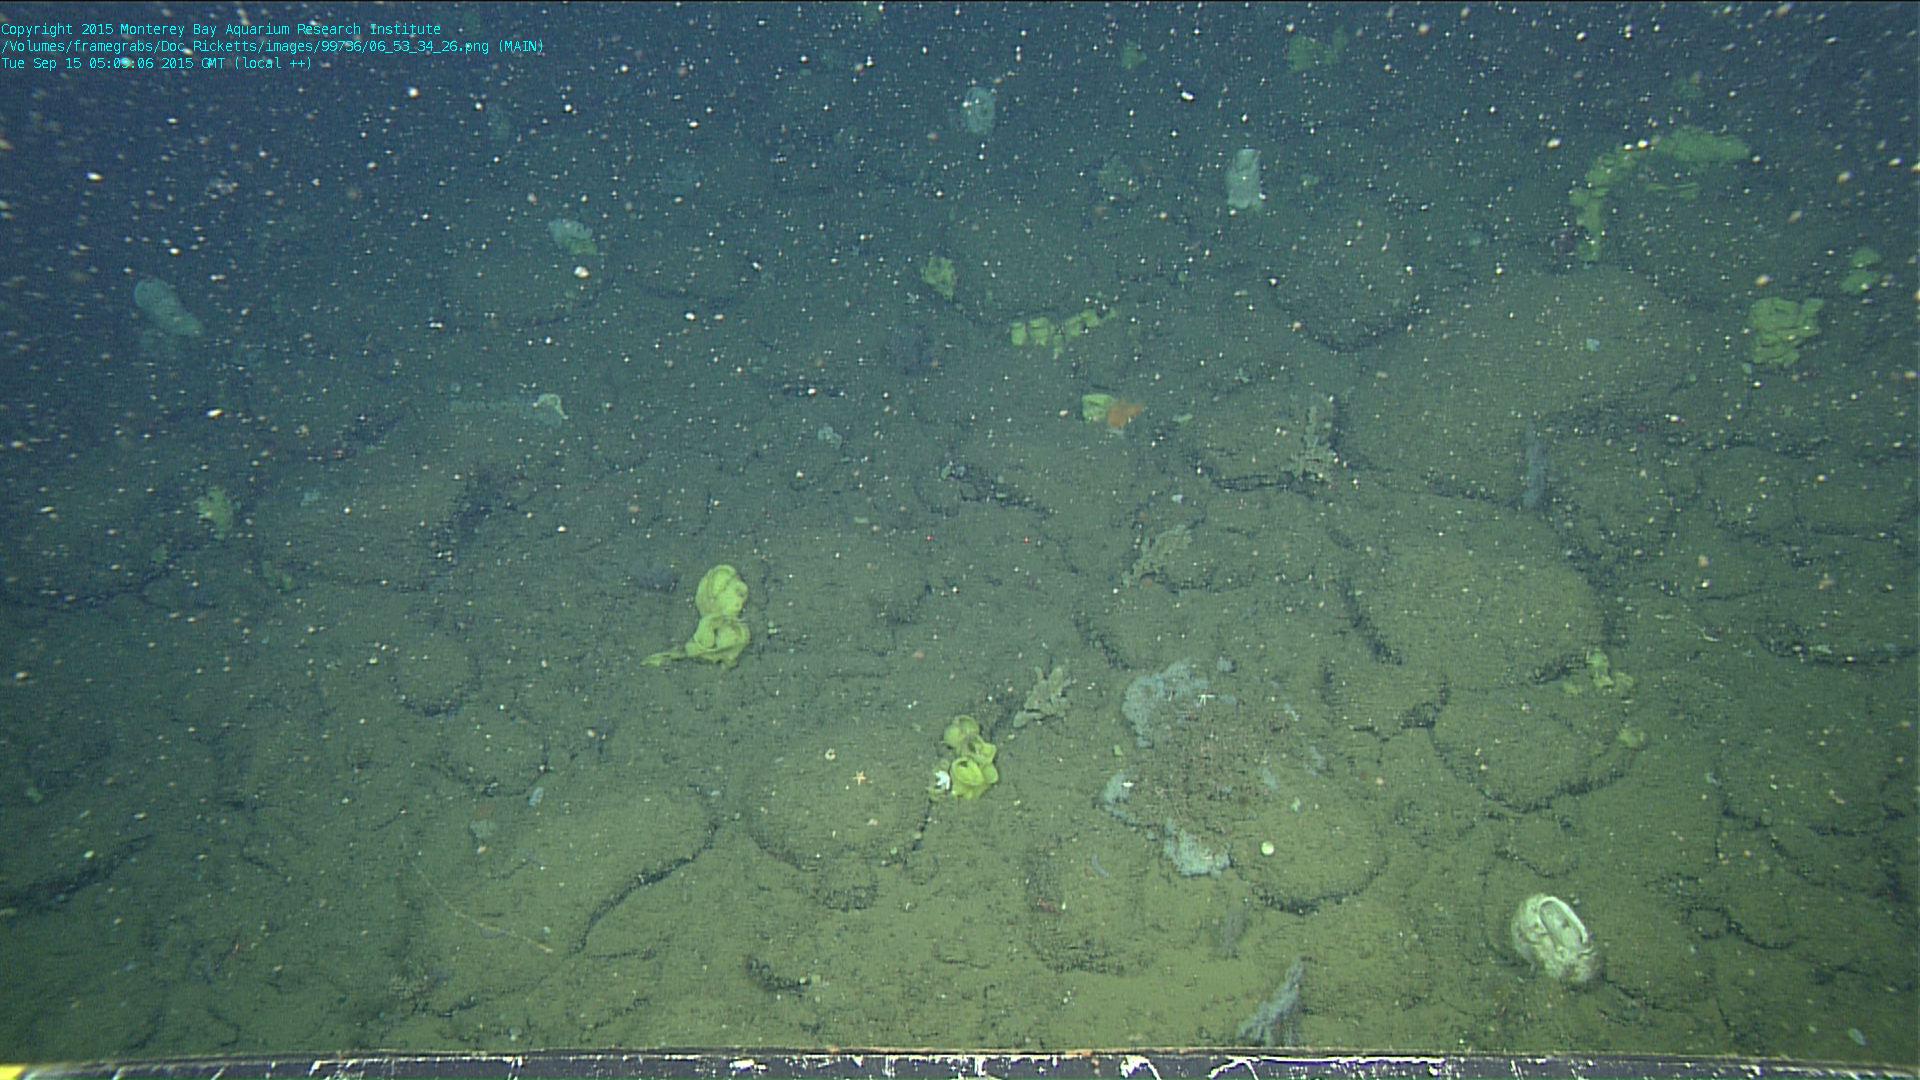Click the pale gray sponge at top center
The image size is (1920, 1080).
(978, 110)
